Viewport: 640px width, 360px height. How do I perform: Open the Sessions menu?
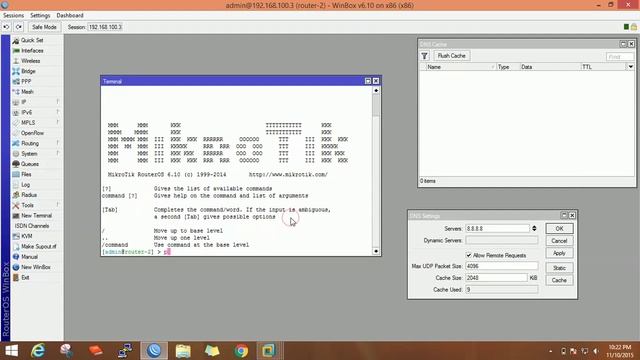(x=13, y=16)
